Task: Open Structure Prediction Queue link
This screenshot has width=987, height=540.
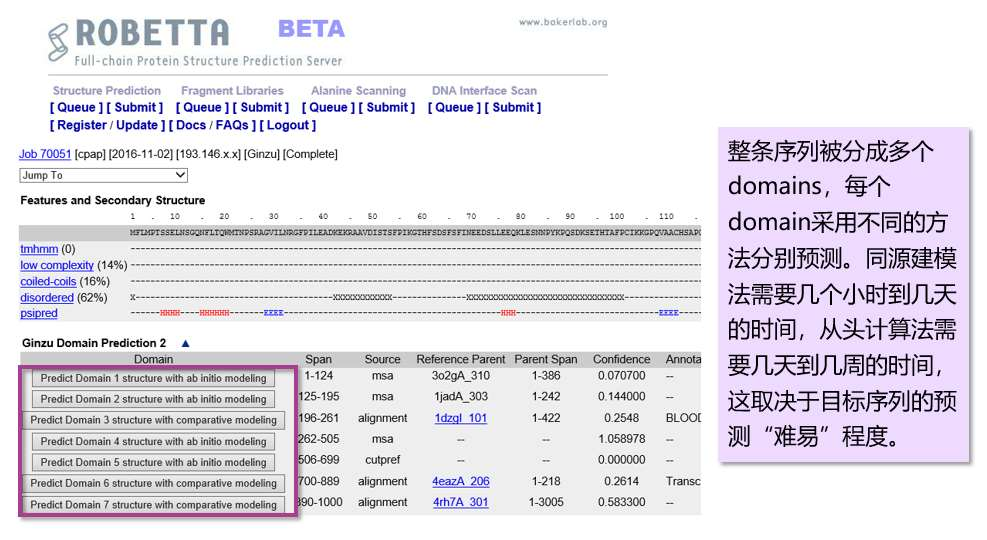Action: tap(76, 108)
